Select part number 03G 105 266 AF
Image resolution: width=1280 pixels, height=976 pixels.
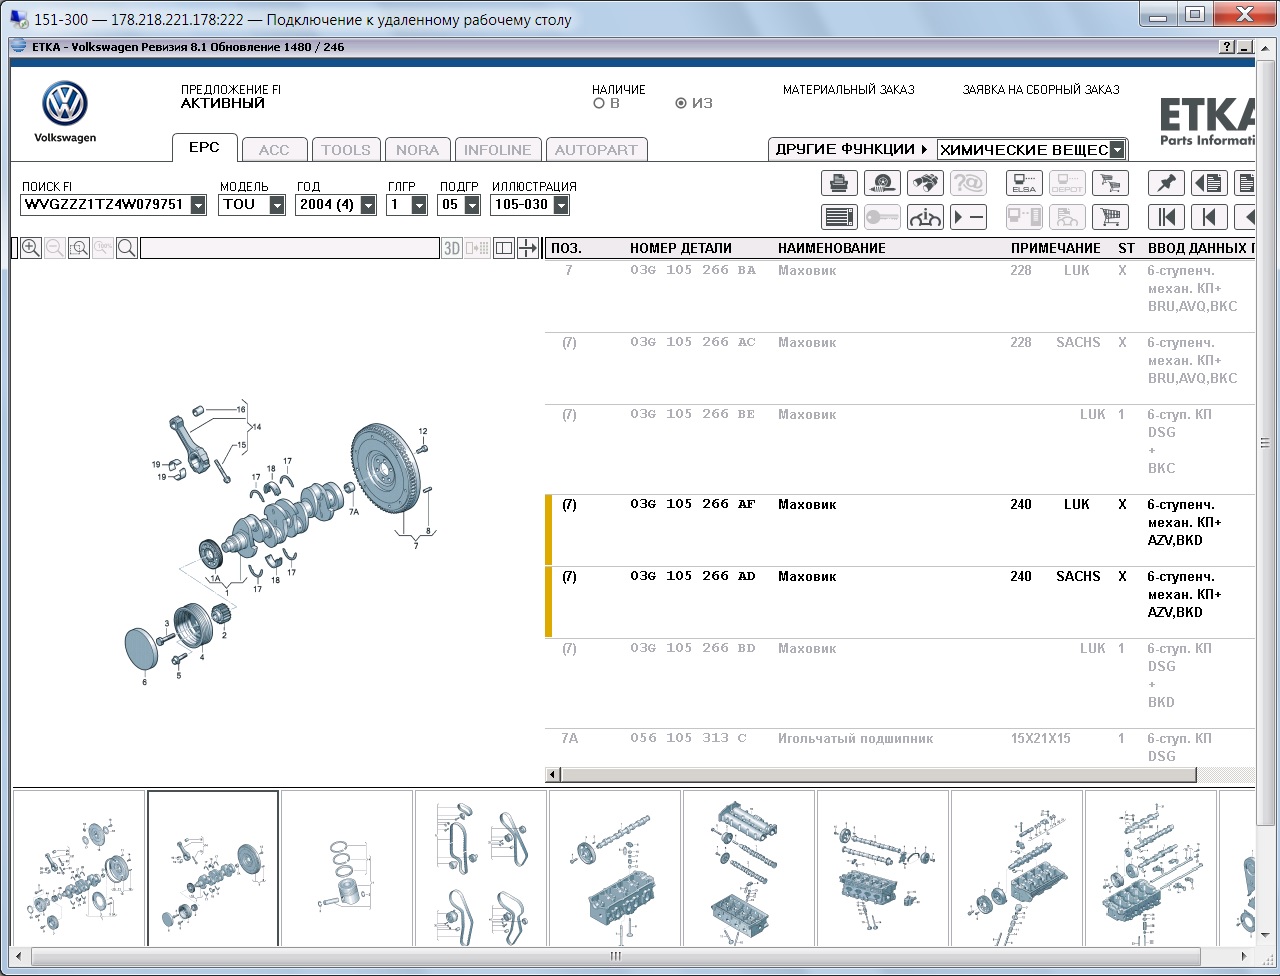693,505
